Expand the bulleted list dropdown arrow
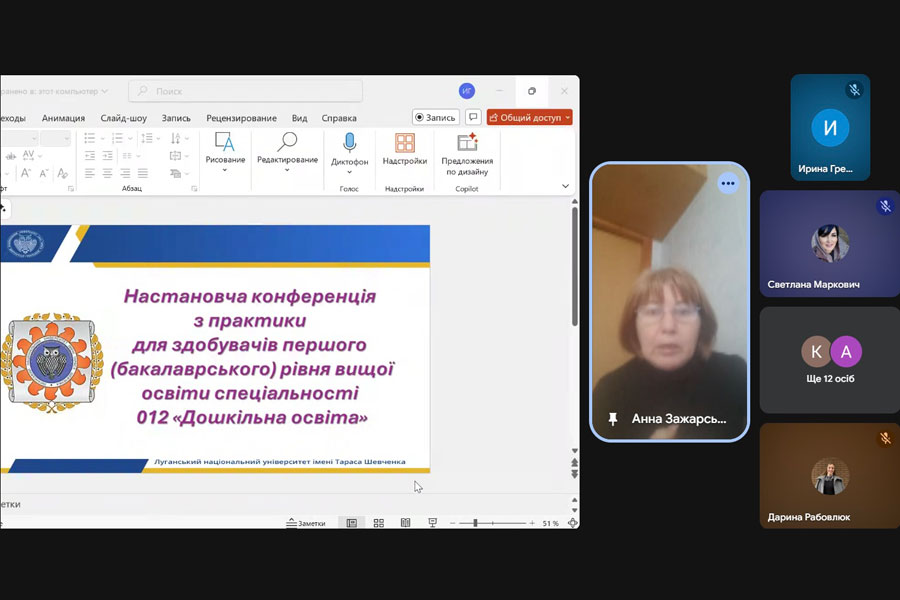Image resolution: width=900 pixels, height=600 pixels. pos(102,138)
